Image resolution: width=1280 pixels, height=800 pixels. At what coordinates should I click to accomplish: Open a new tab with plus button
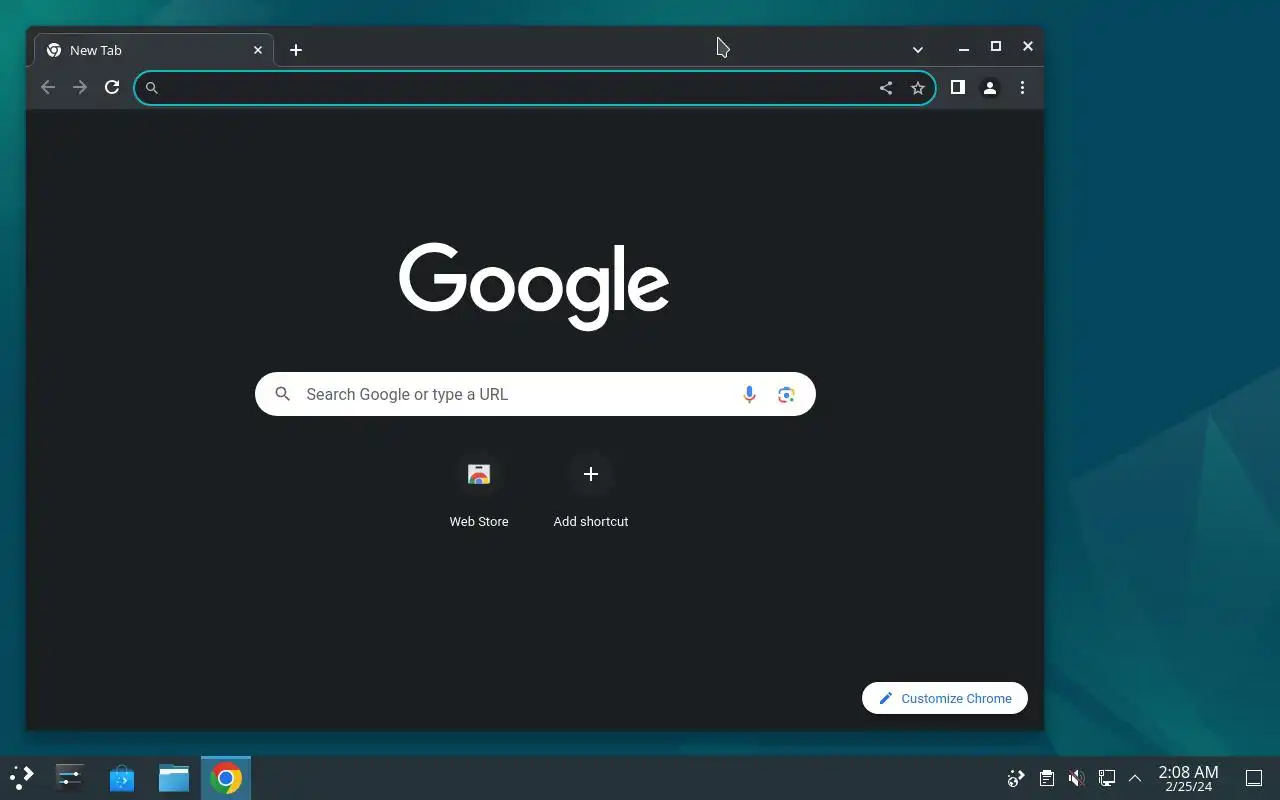point(296,50)
